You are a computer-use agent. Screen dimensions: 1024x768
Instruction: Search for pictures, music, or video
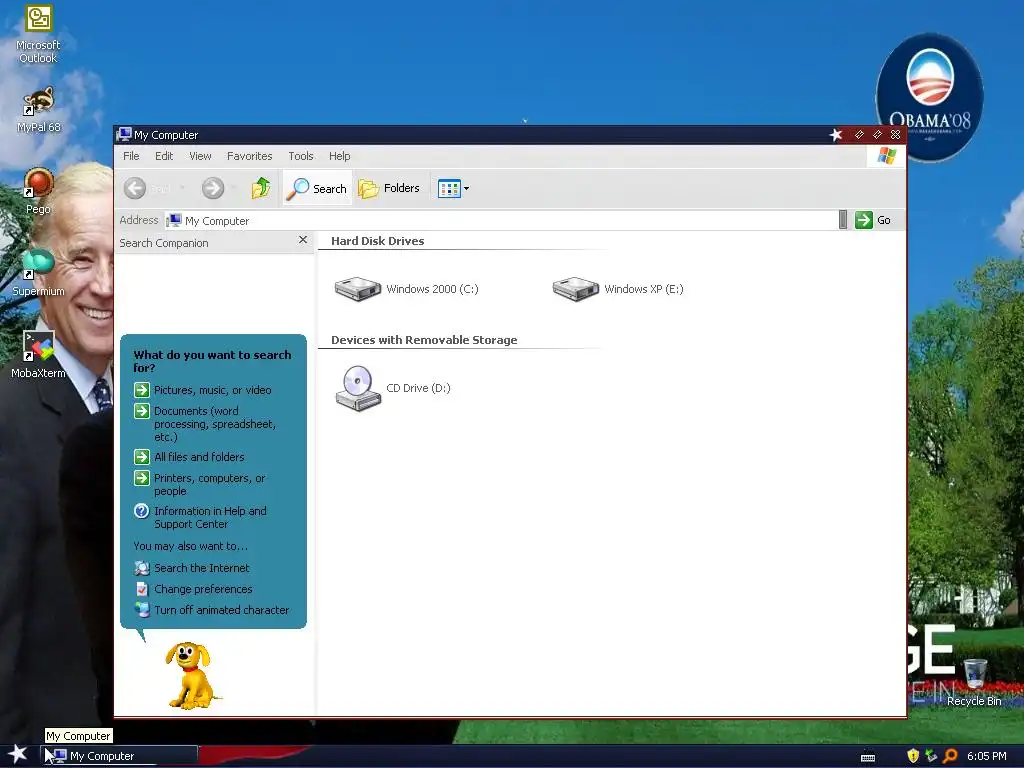(202, 390)
